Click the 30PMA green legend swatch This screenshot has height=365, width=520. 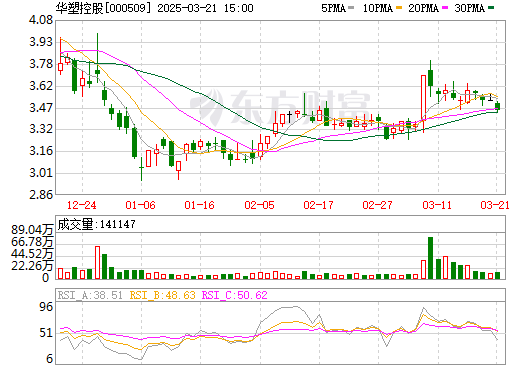491,8
